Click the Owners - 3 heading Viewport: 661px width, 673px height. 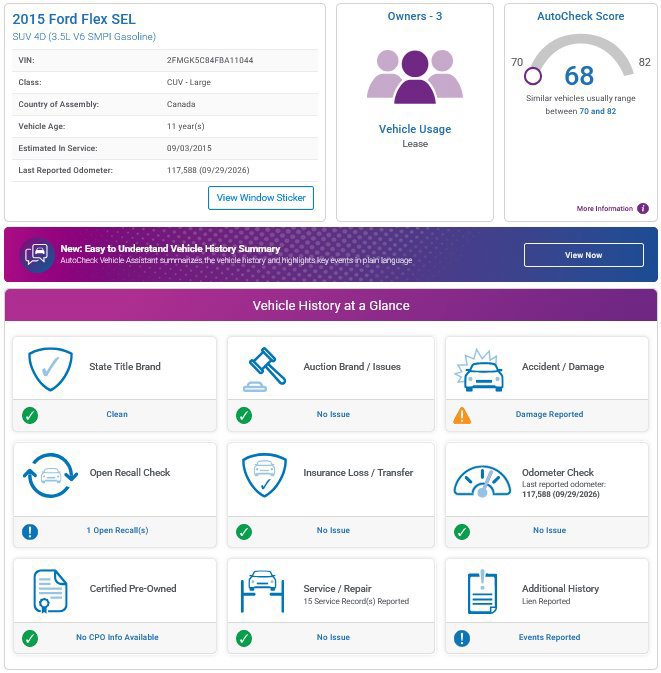(415, 16)
